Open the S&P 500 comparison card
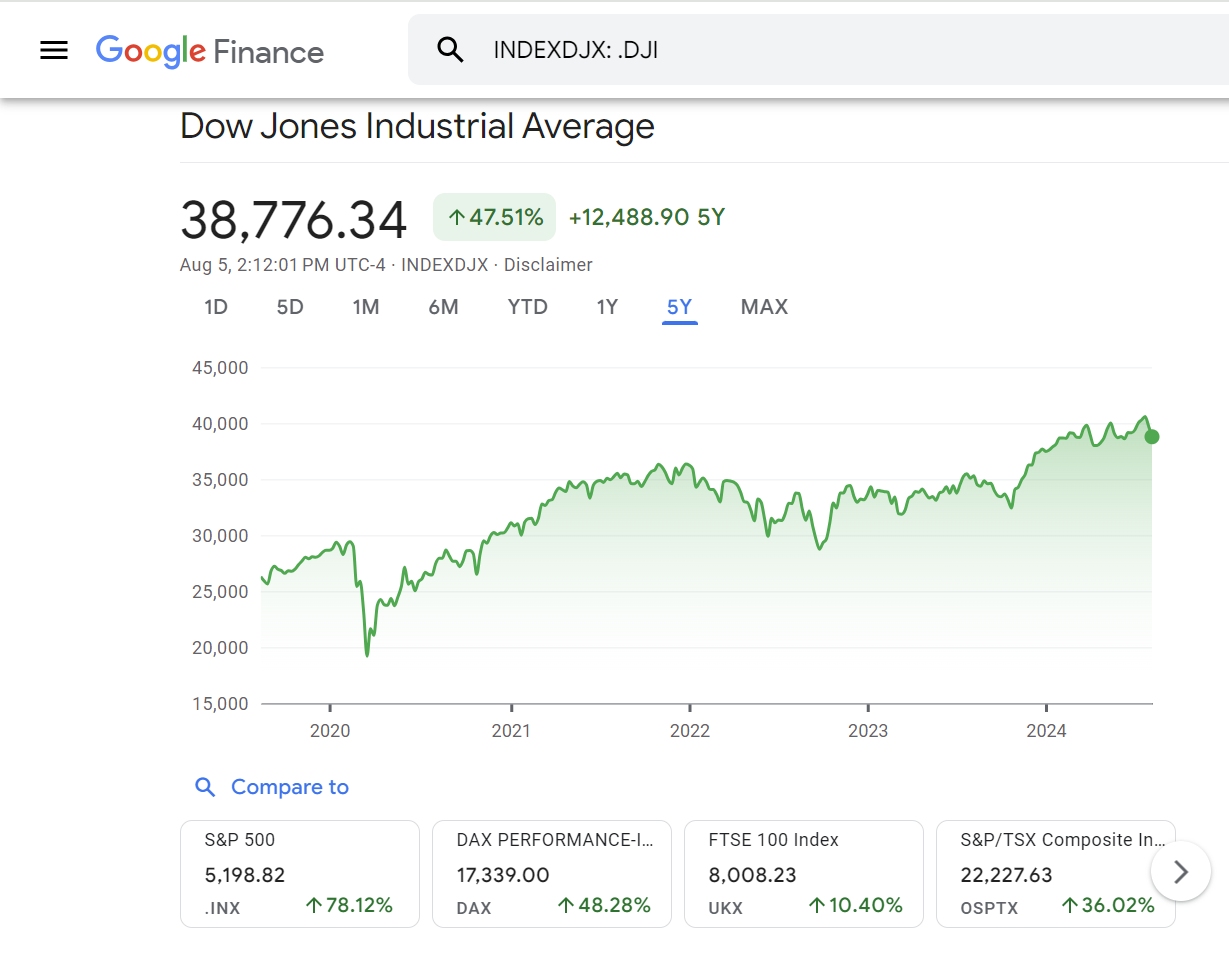This screenshot has height=957, width=1229. 300,874
